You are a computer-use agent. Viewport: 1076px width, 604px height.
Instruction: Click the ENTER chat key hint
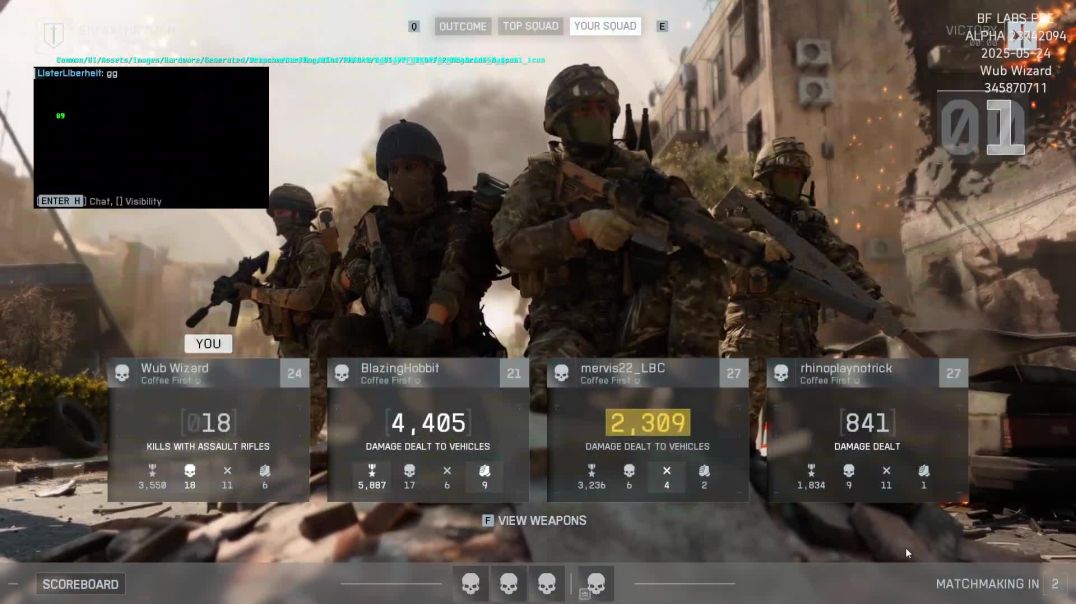point(60,201)
